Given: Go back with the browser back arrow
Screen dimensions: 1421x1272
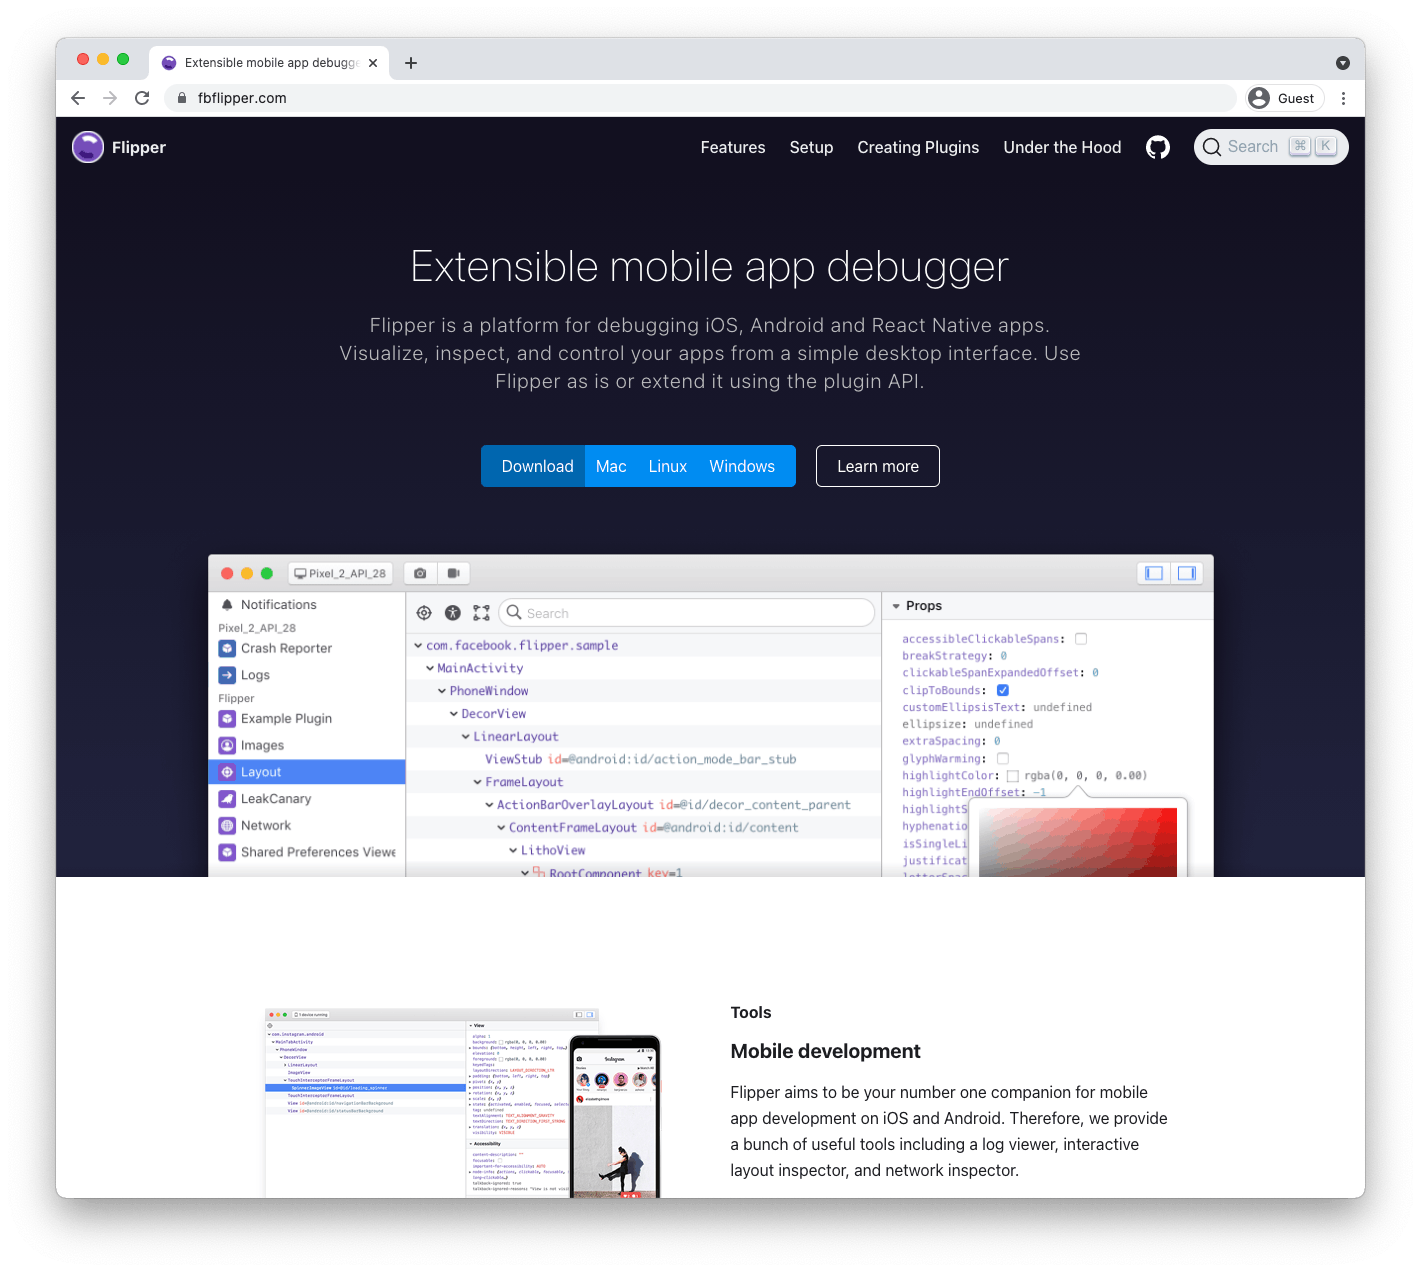Looking at the screenshot, I should (x=78, y=98).
